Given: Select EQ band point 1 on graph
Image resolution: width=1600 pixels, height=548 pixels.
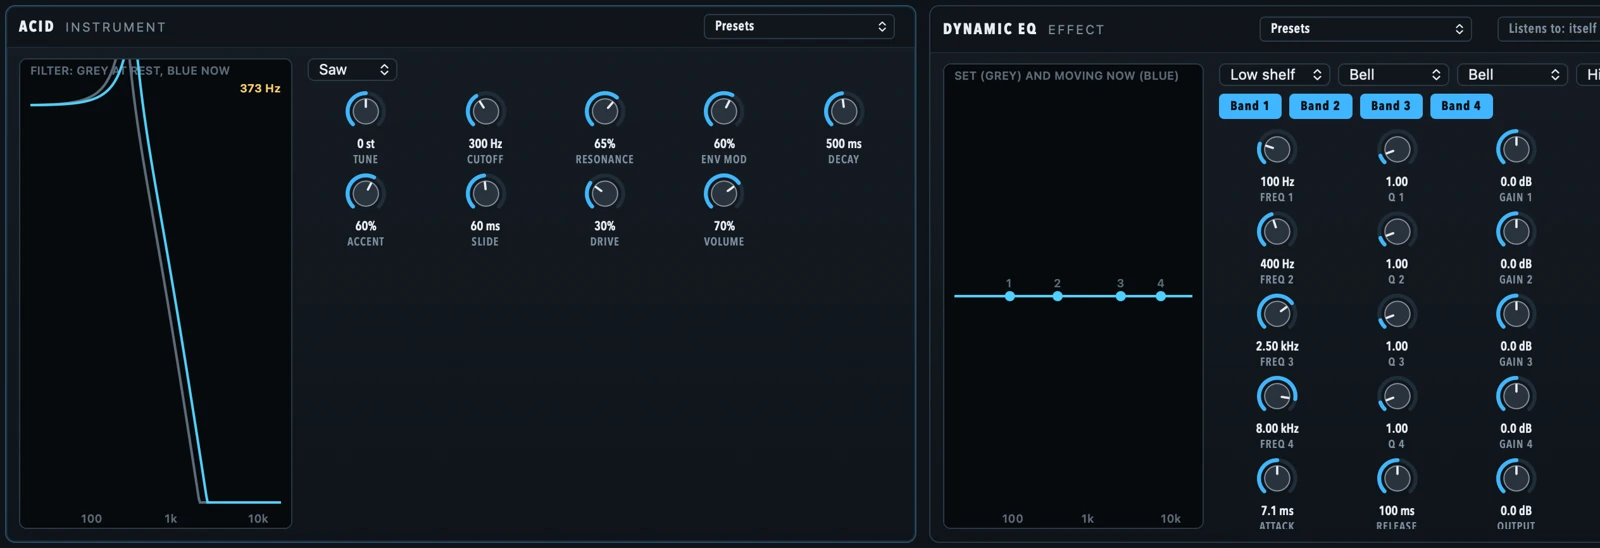Looking at the screenshot, I should (1010, 296).
